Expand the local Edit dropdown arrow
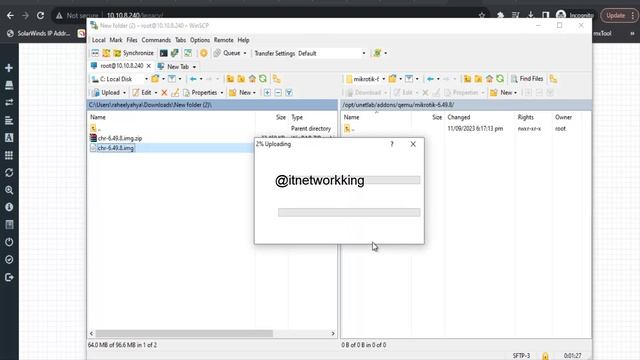 tap(156, 93)
